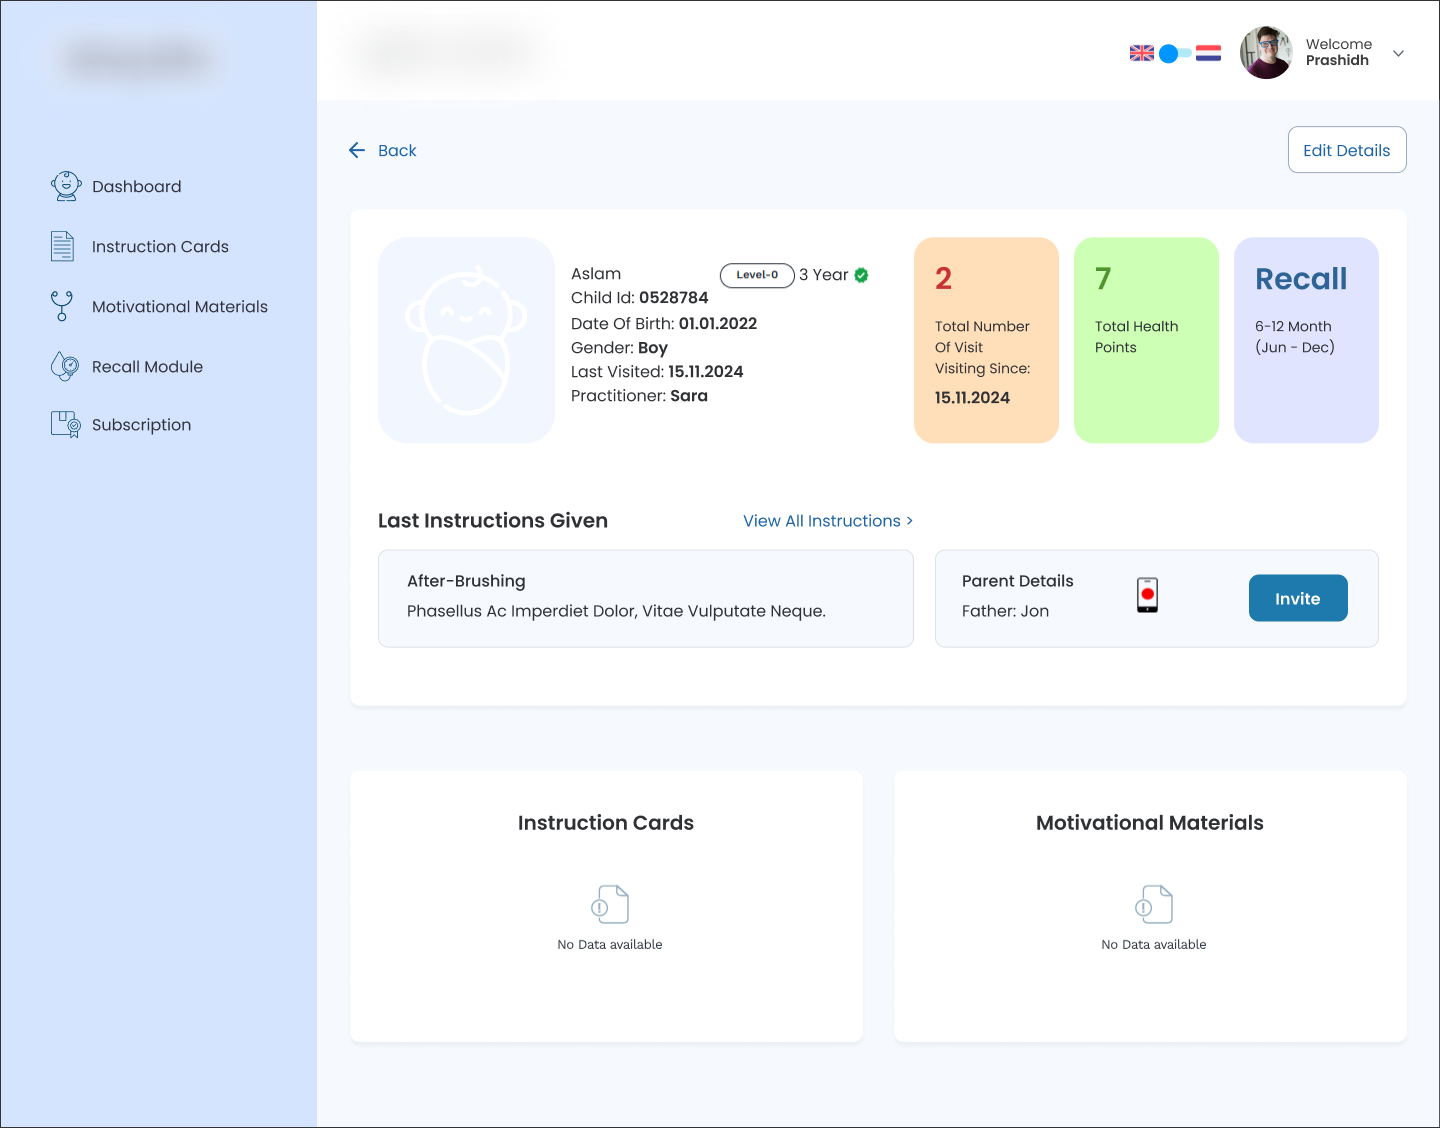Click the 'Welcome Prashidh' text

tap(1339, 52)
